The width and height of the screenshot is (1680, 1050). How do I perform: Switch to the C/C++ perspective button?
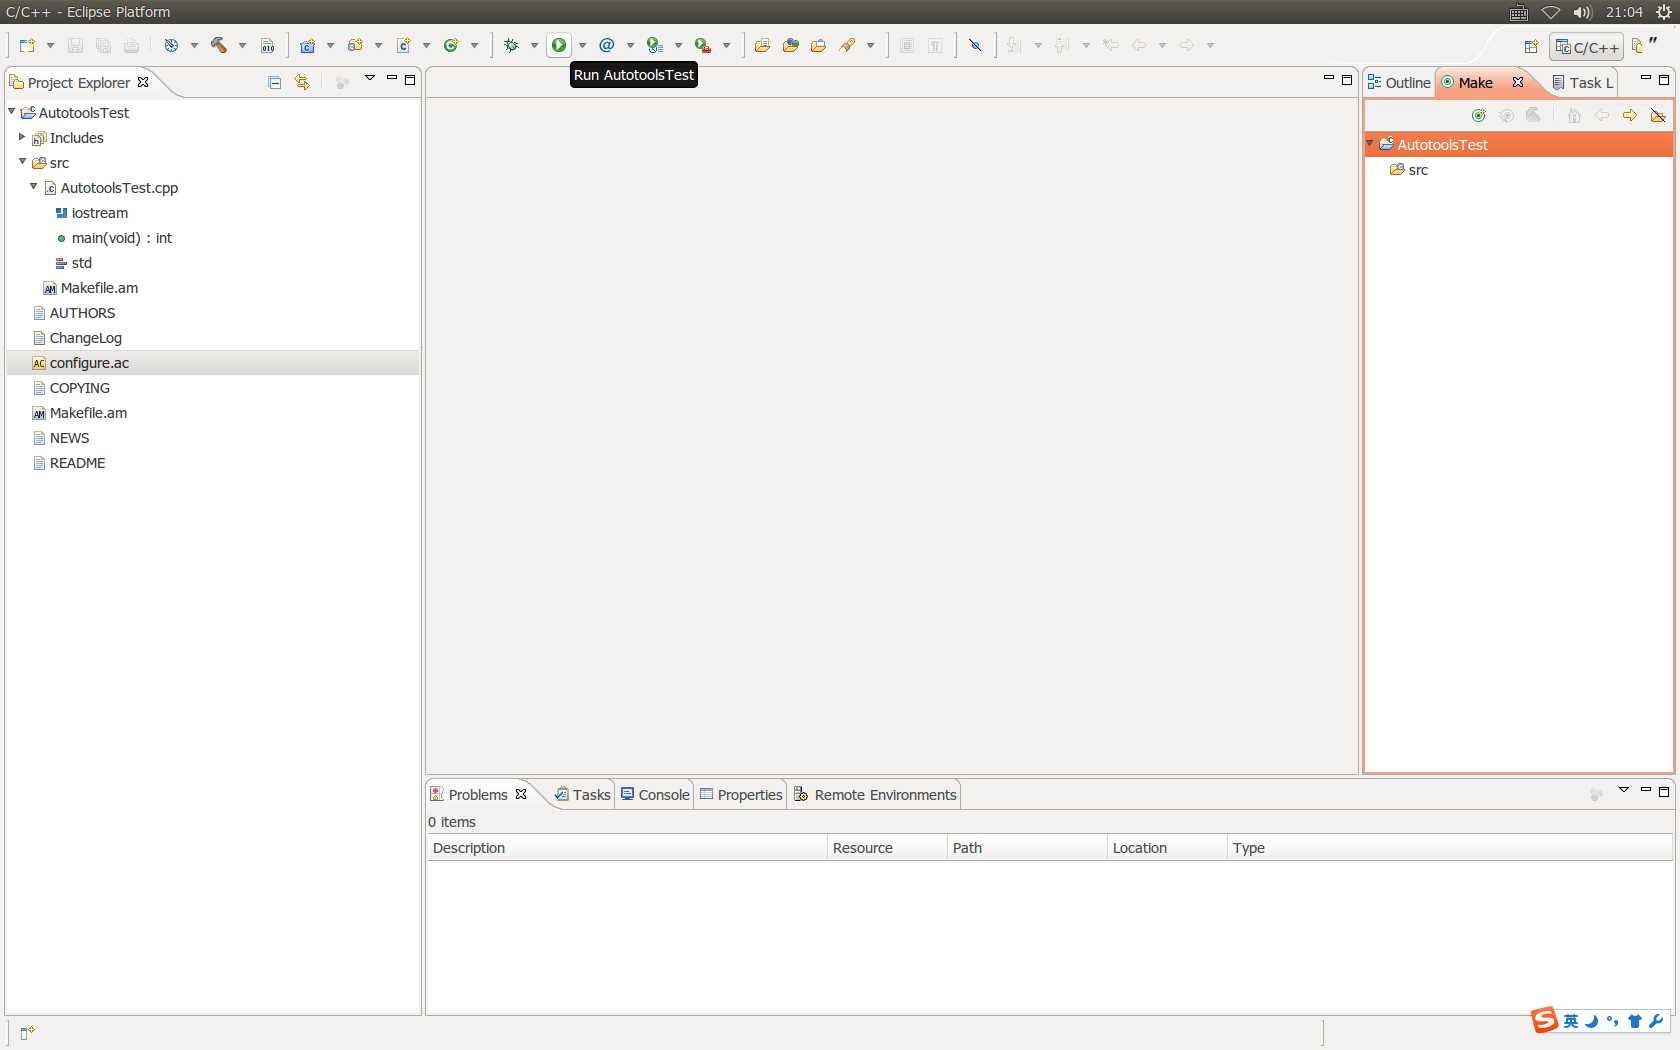1586,47
